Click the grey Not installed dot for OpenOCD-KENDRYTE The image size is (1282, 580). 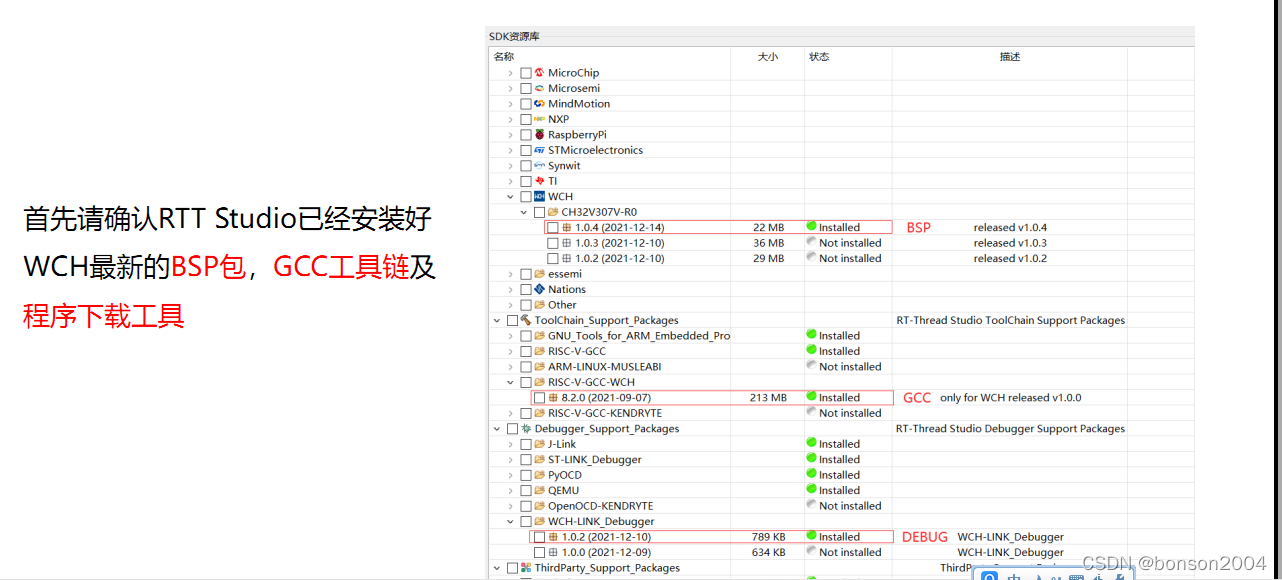812,505
